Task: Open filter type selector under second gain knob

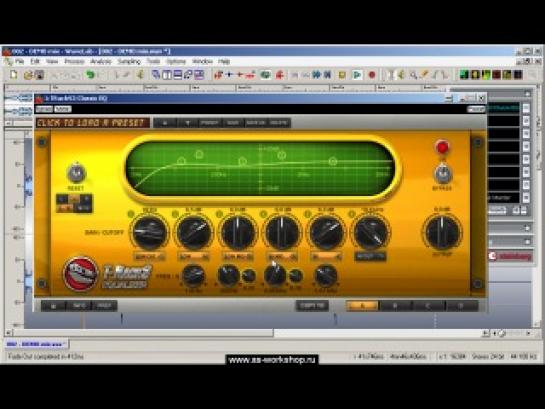Action: point(194,257)
